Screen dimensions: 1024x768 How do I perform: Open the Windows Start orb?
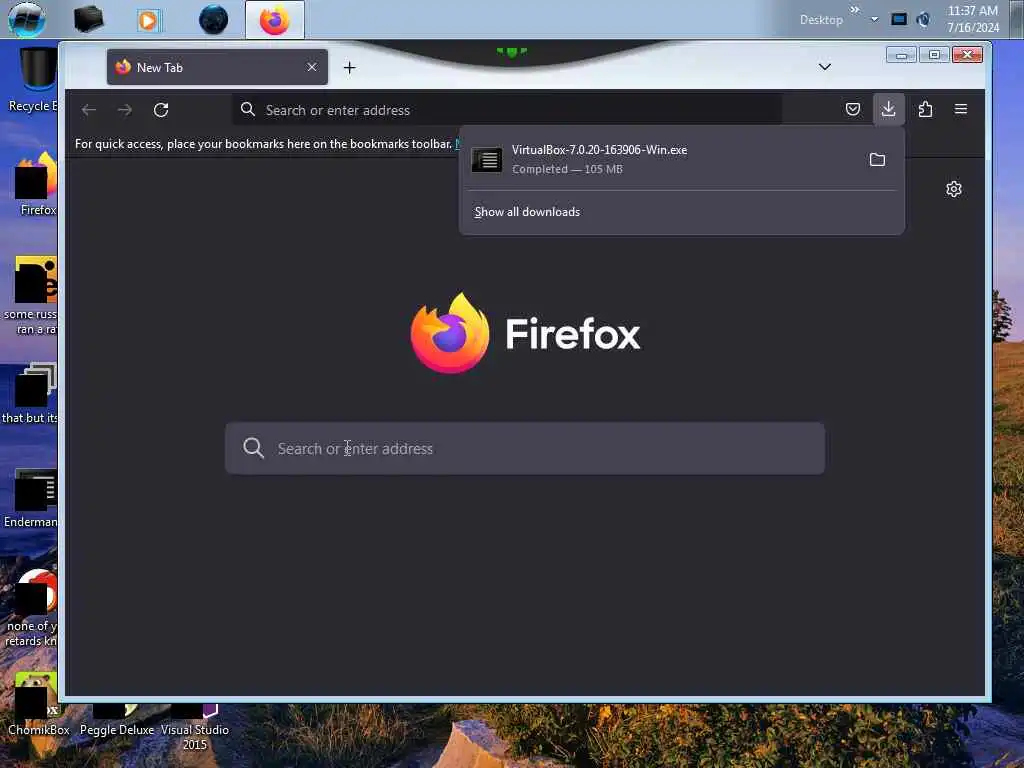tap(27, 19)
